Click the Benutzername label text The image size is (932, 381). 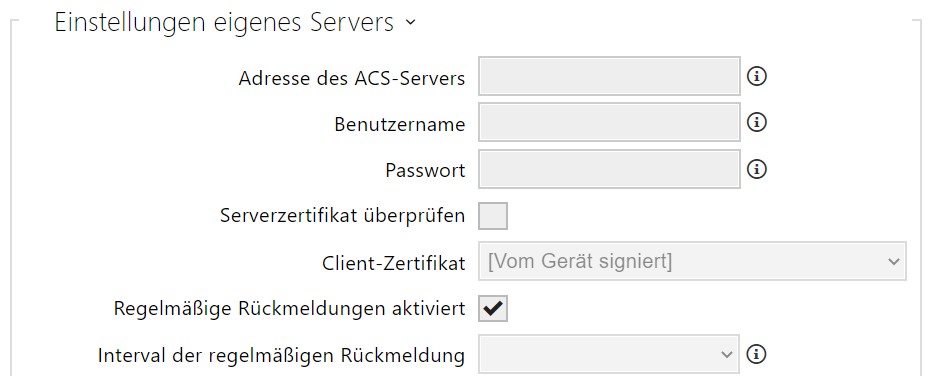[x=399, y=124]
